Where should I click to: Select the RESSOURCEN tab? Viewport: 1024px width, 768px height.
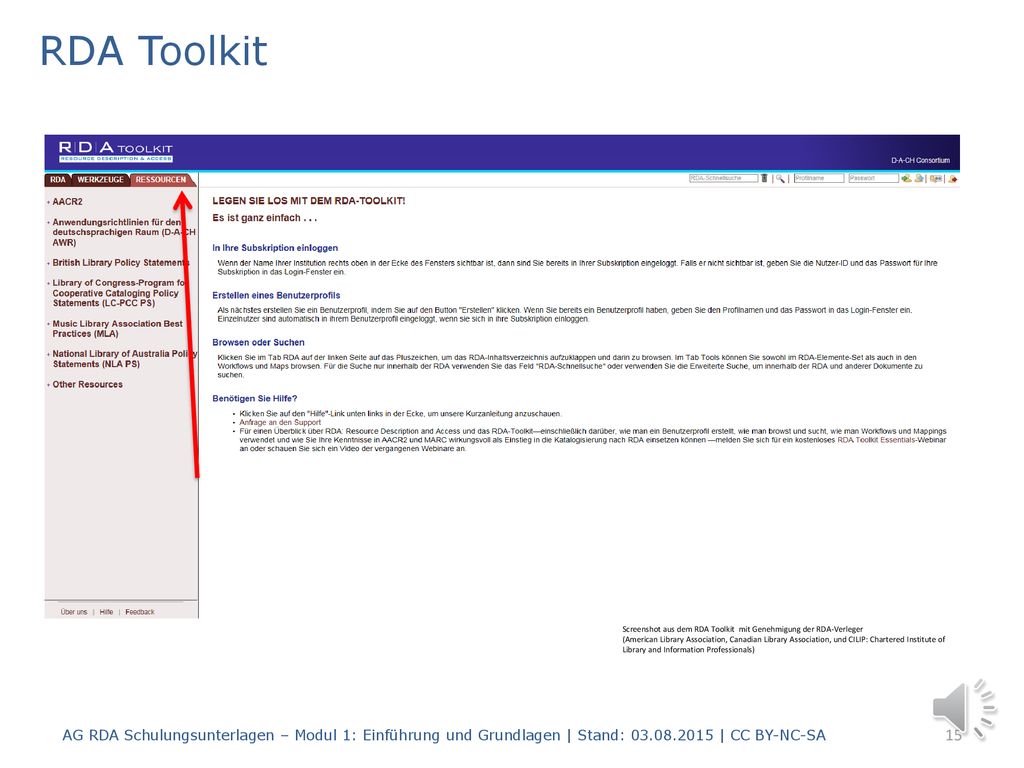161,180
